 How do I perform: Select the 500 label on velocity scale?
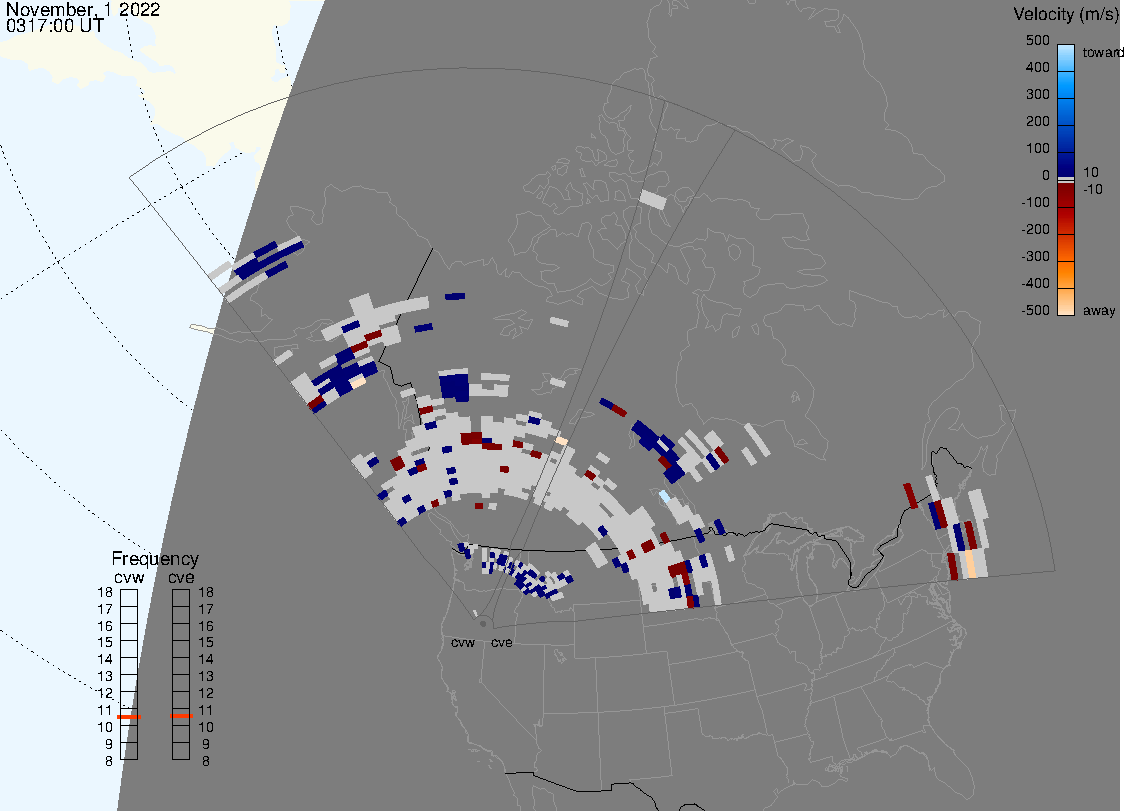pos(1037,40)
